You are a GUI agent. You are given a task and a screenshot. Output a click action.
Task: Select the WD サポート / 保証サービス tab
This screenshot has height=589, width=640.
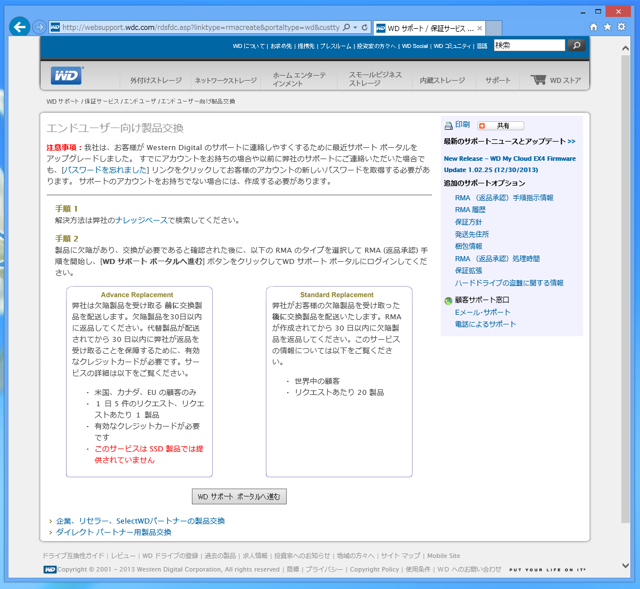[x=429, y=28]
